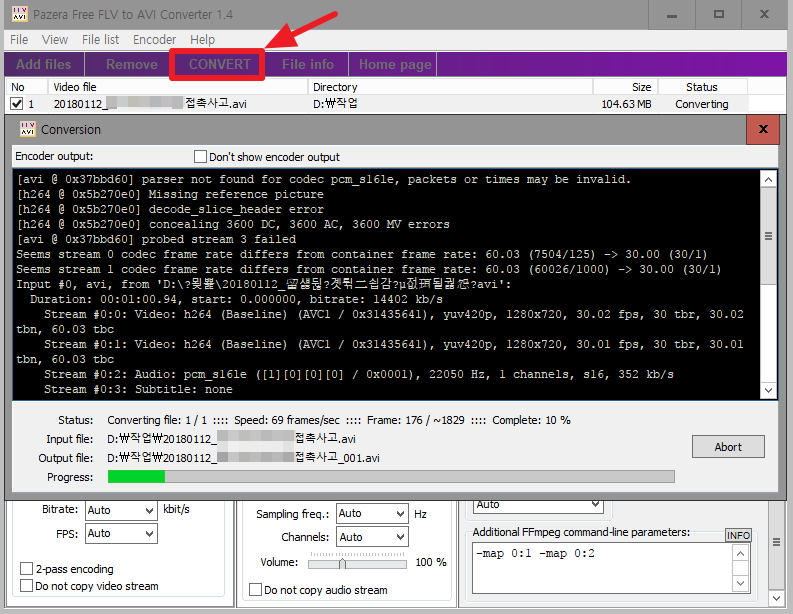Click the encoder output scrollbar thumb
793x614 pixels.
768,236
